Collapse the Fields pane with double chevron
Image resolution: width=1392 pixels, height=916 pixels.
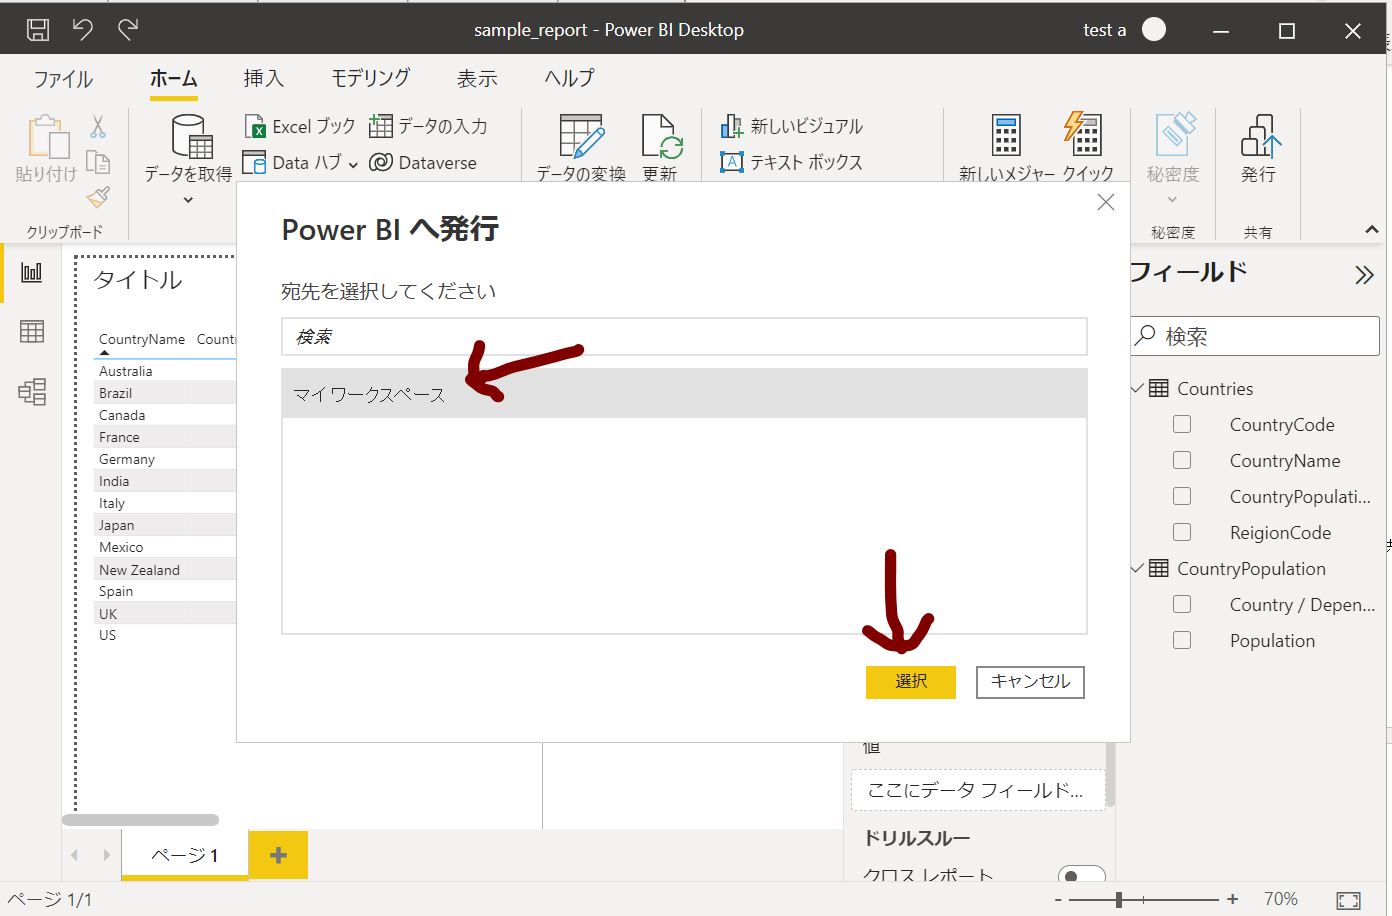pyautogui.click(x=1364, y=275)
